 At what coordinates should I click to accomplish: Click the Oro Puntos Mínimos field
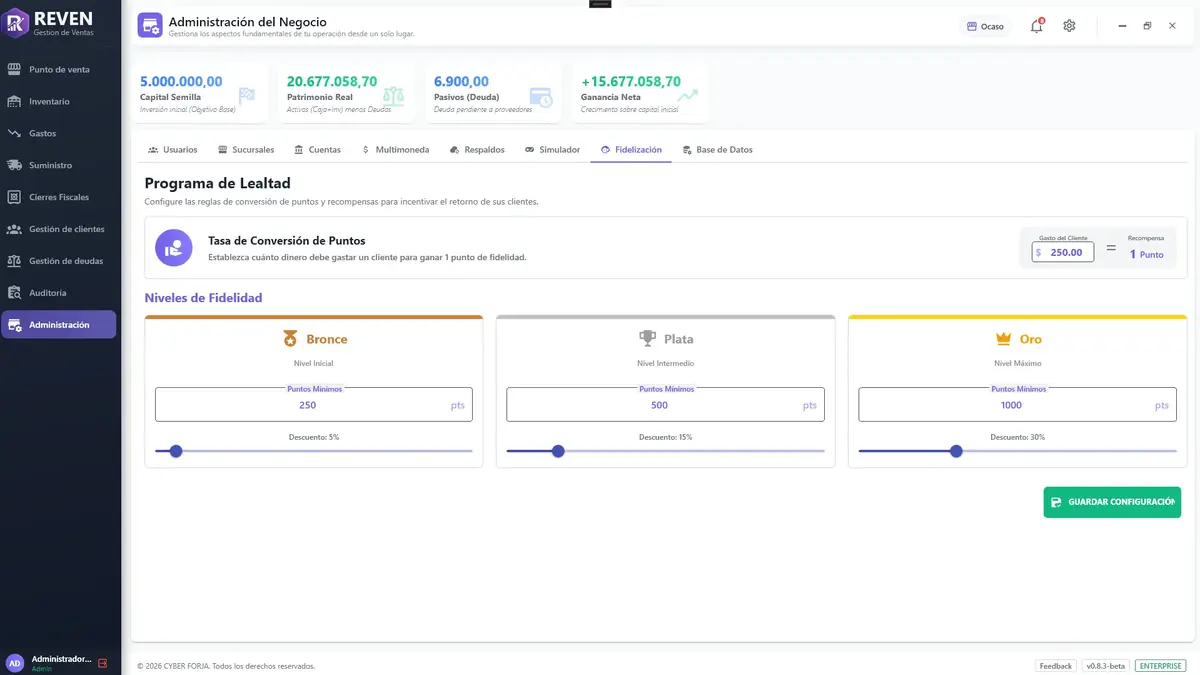[x=1017, y=405]
